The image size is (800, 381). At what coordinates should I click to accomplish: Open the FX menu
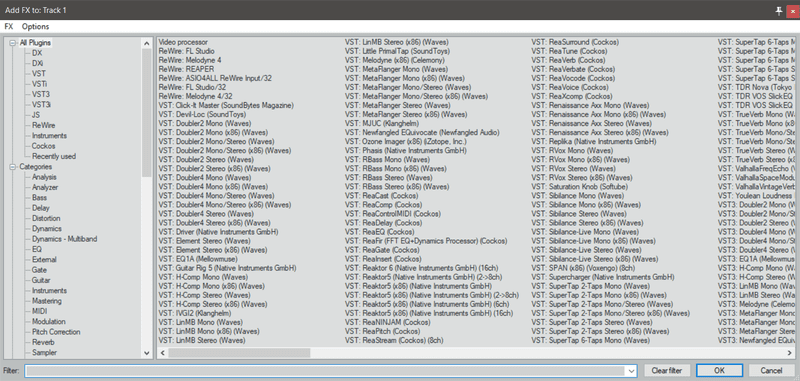click(x=9, y=27)
